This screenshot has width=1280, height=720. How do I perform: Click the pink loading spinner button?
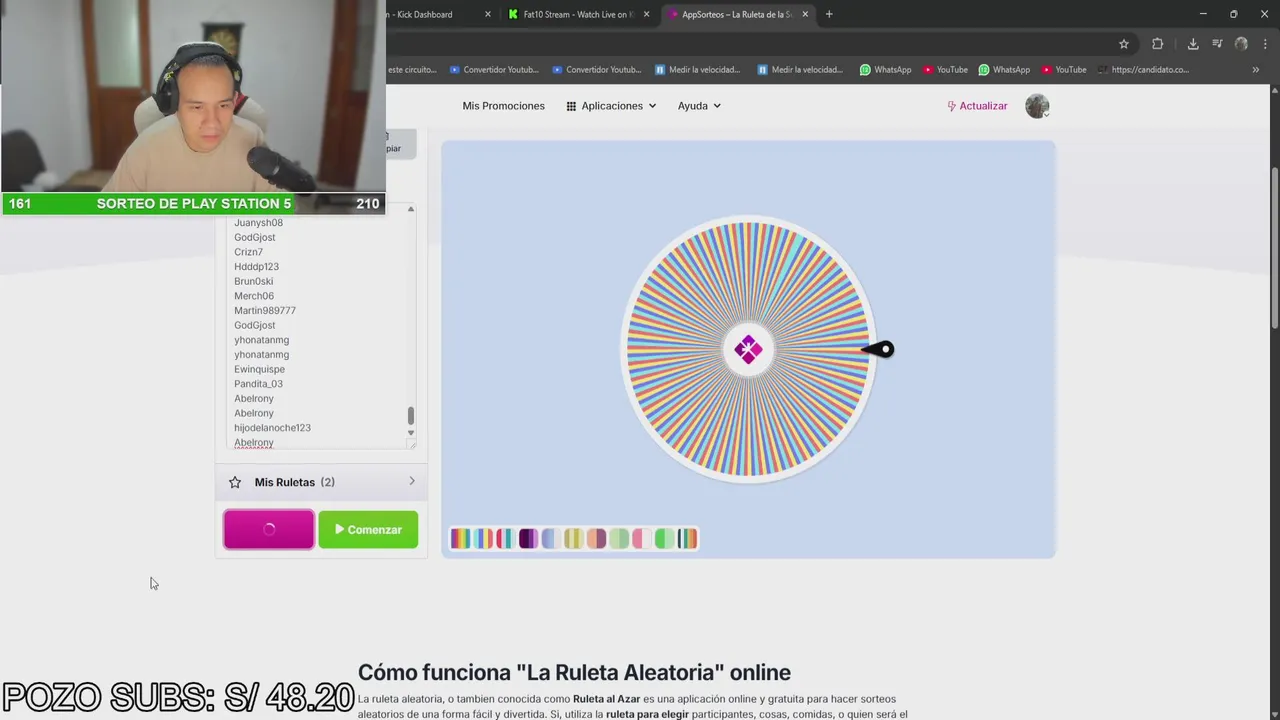click(x=268, y=530)
